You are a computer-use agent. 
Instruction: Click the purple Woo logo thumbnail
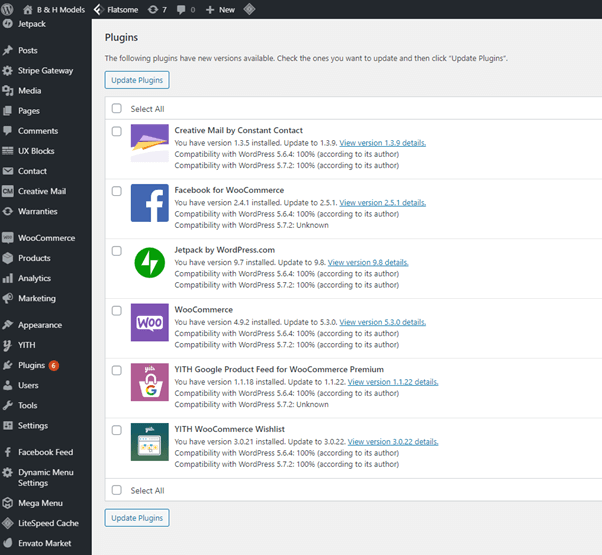(x=150, y=322)
